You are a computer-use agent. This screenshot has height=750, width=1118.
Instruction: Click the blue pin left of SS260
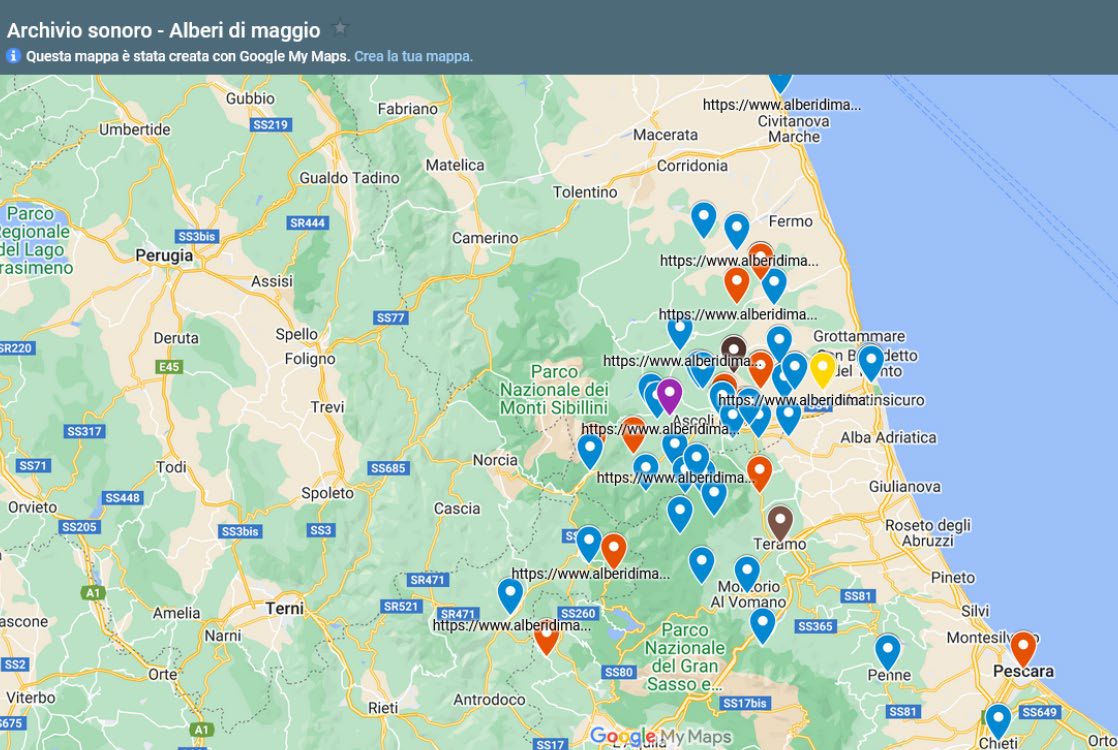(511, 594)
